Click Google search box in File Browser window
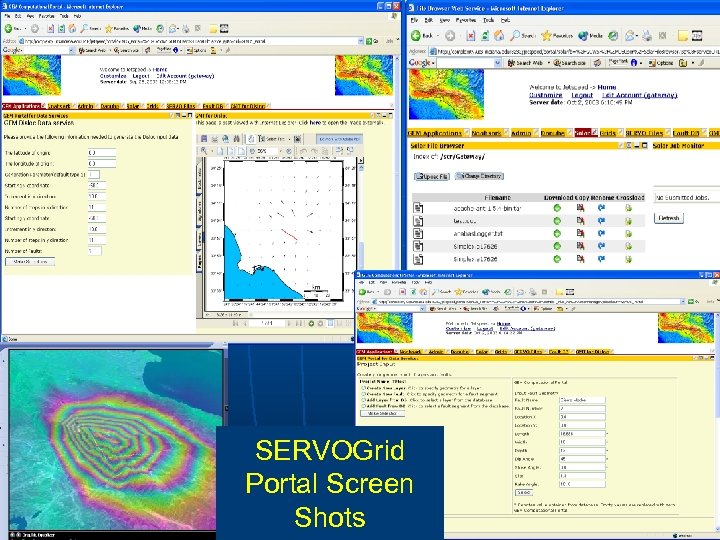The height and width of the screenshot is (540, 720). (465, 63)
